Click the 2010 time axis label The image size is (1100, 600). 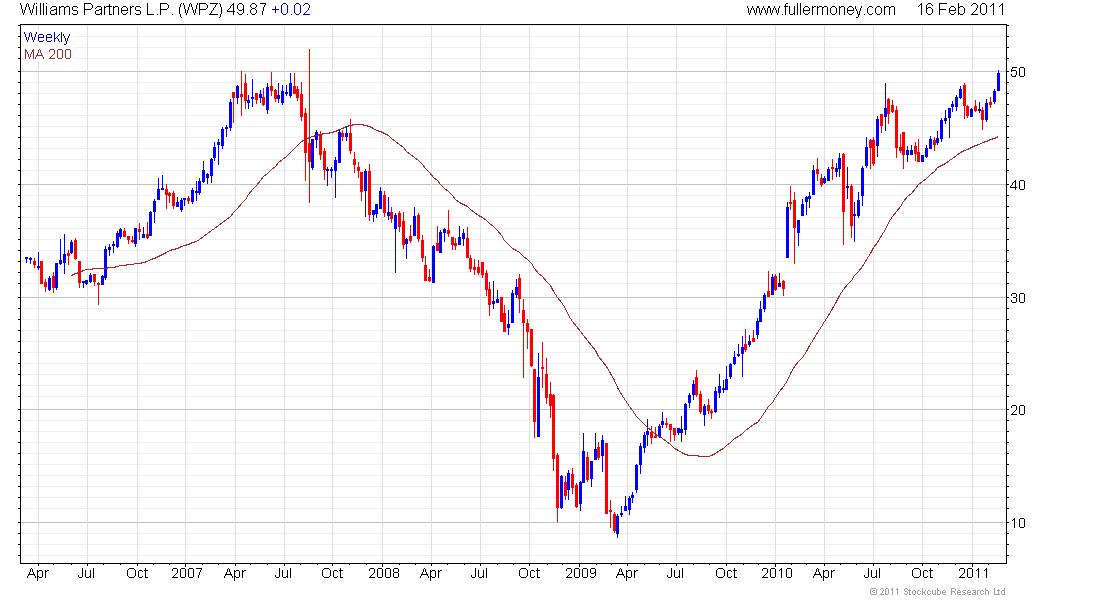[x=777, y=573]
